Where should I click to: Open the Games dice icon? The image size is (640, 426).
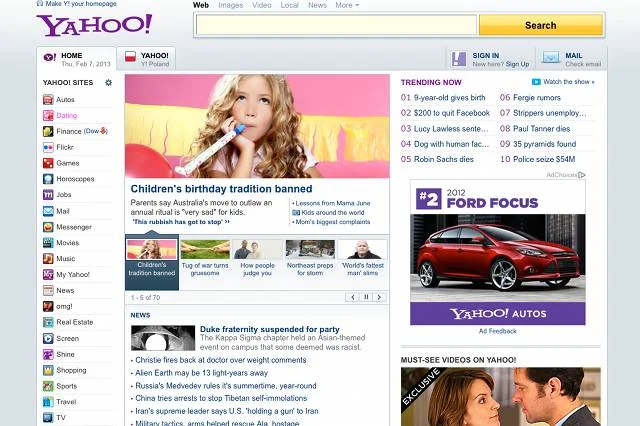click(x=48, y=163)
